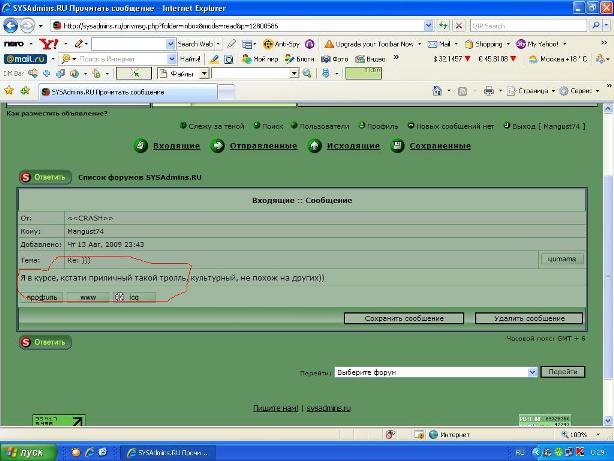Click Как разместить объявление? link
Viewport: 614px width, 461px height.
pyautogui.click(x=57, y=114)
